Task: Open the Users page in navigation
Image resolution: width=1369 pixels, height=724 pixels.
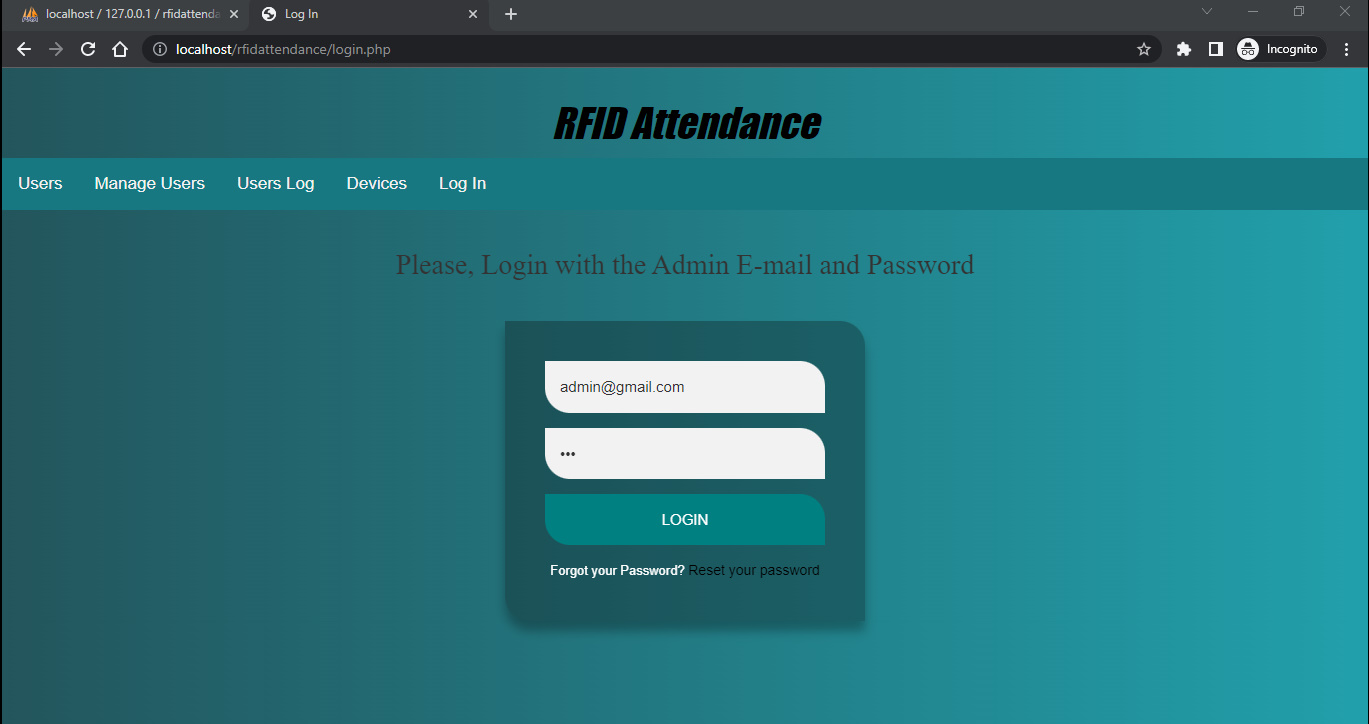Action: tap(40, 184)
